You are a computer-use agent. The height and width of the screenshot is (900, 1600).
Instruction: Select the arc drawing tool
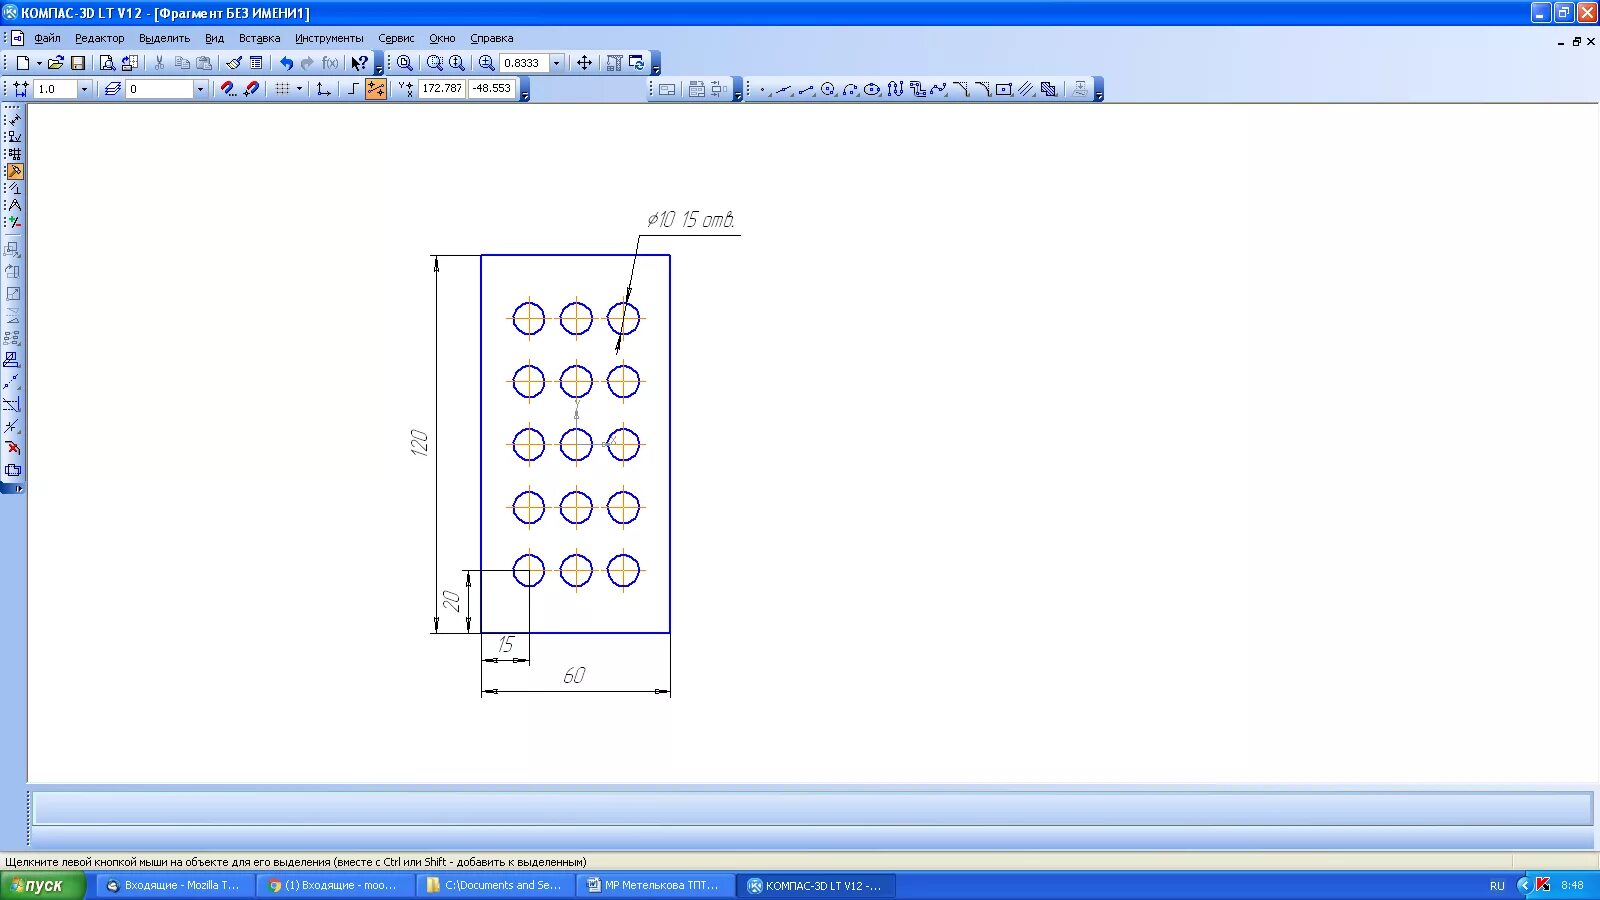click(850, 89)
